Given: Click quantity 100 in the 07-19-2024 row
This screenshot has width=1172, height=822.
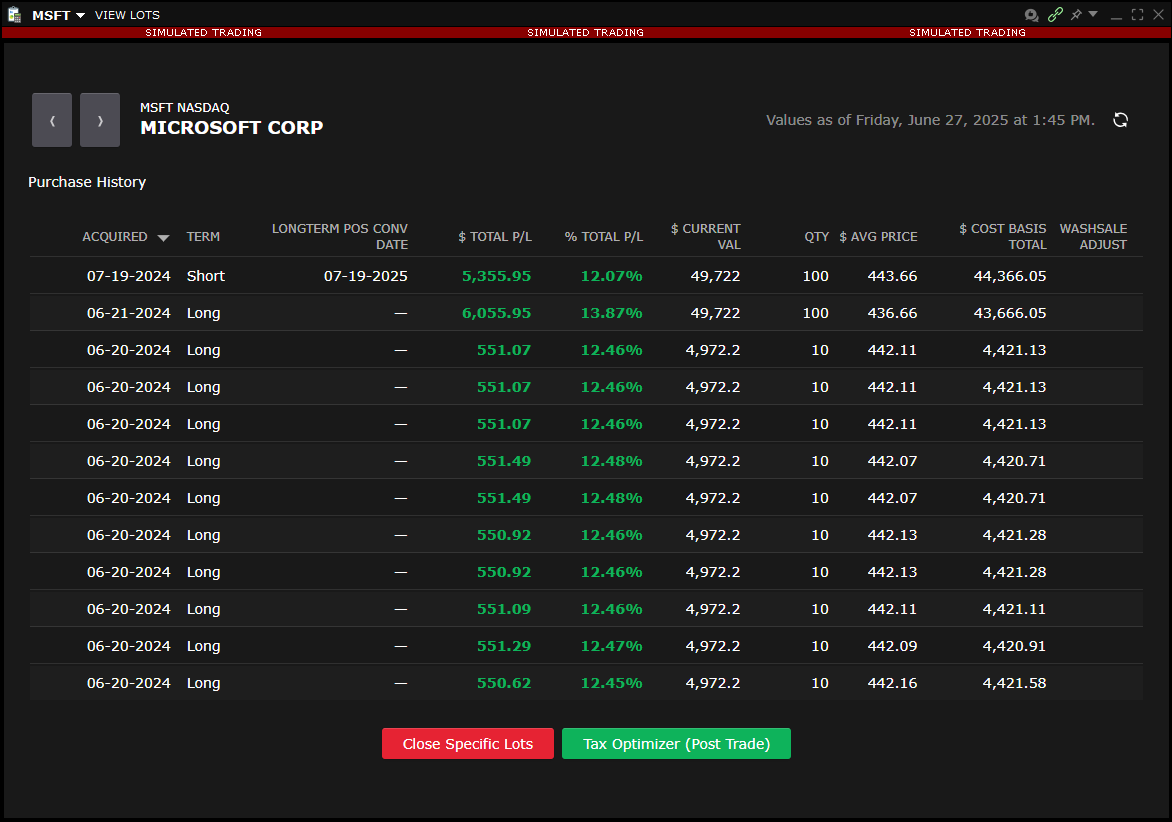Looking at the screenshot, I should pos(815,276).
